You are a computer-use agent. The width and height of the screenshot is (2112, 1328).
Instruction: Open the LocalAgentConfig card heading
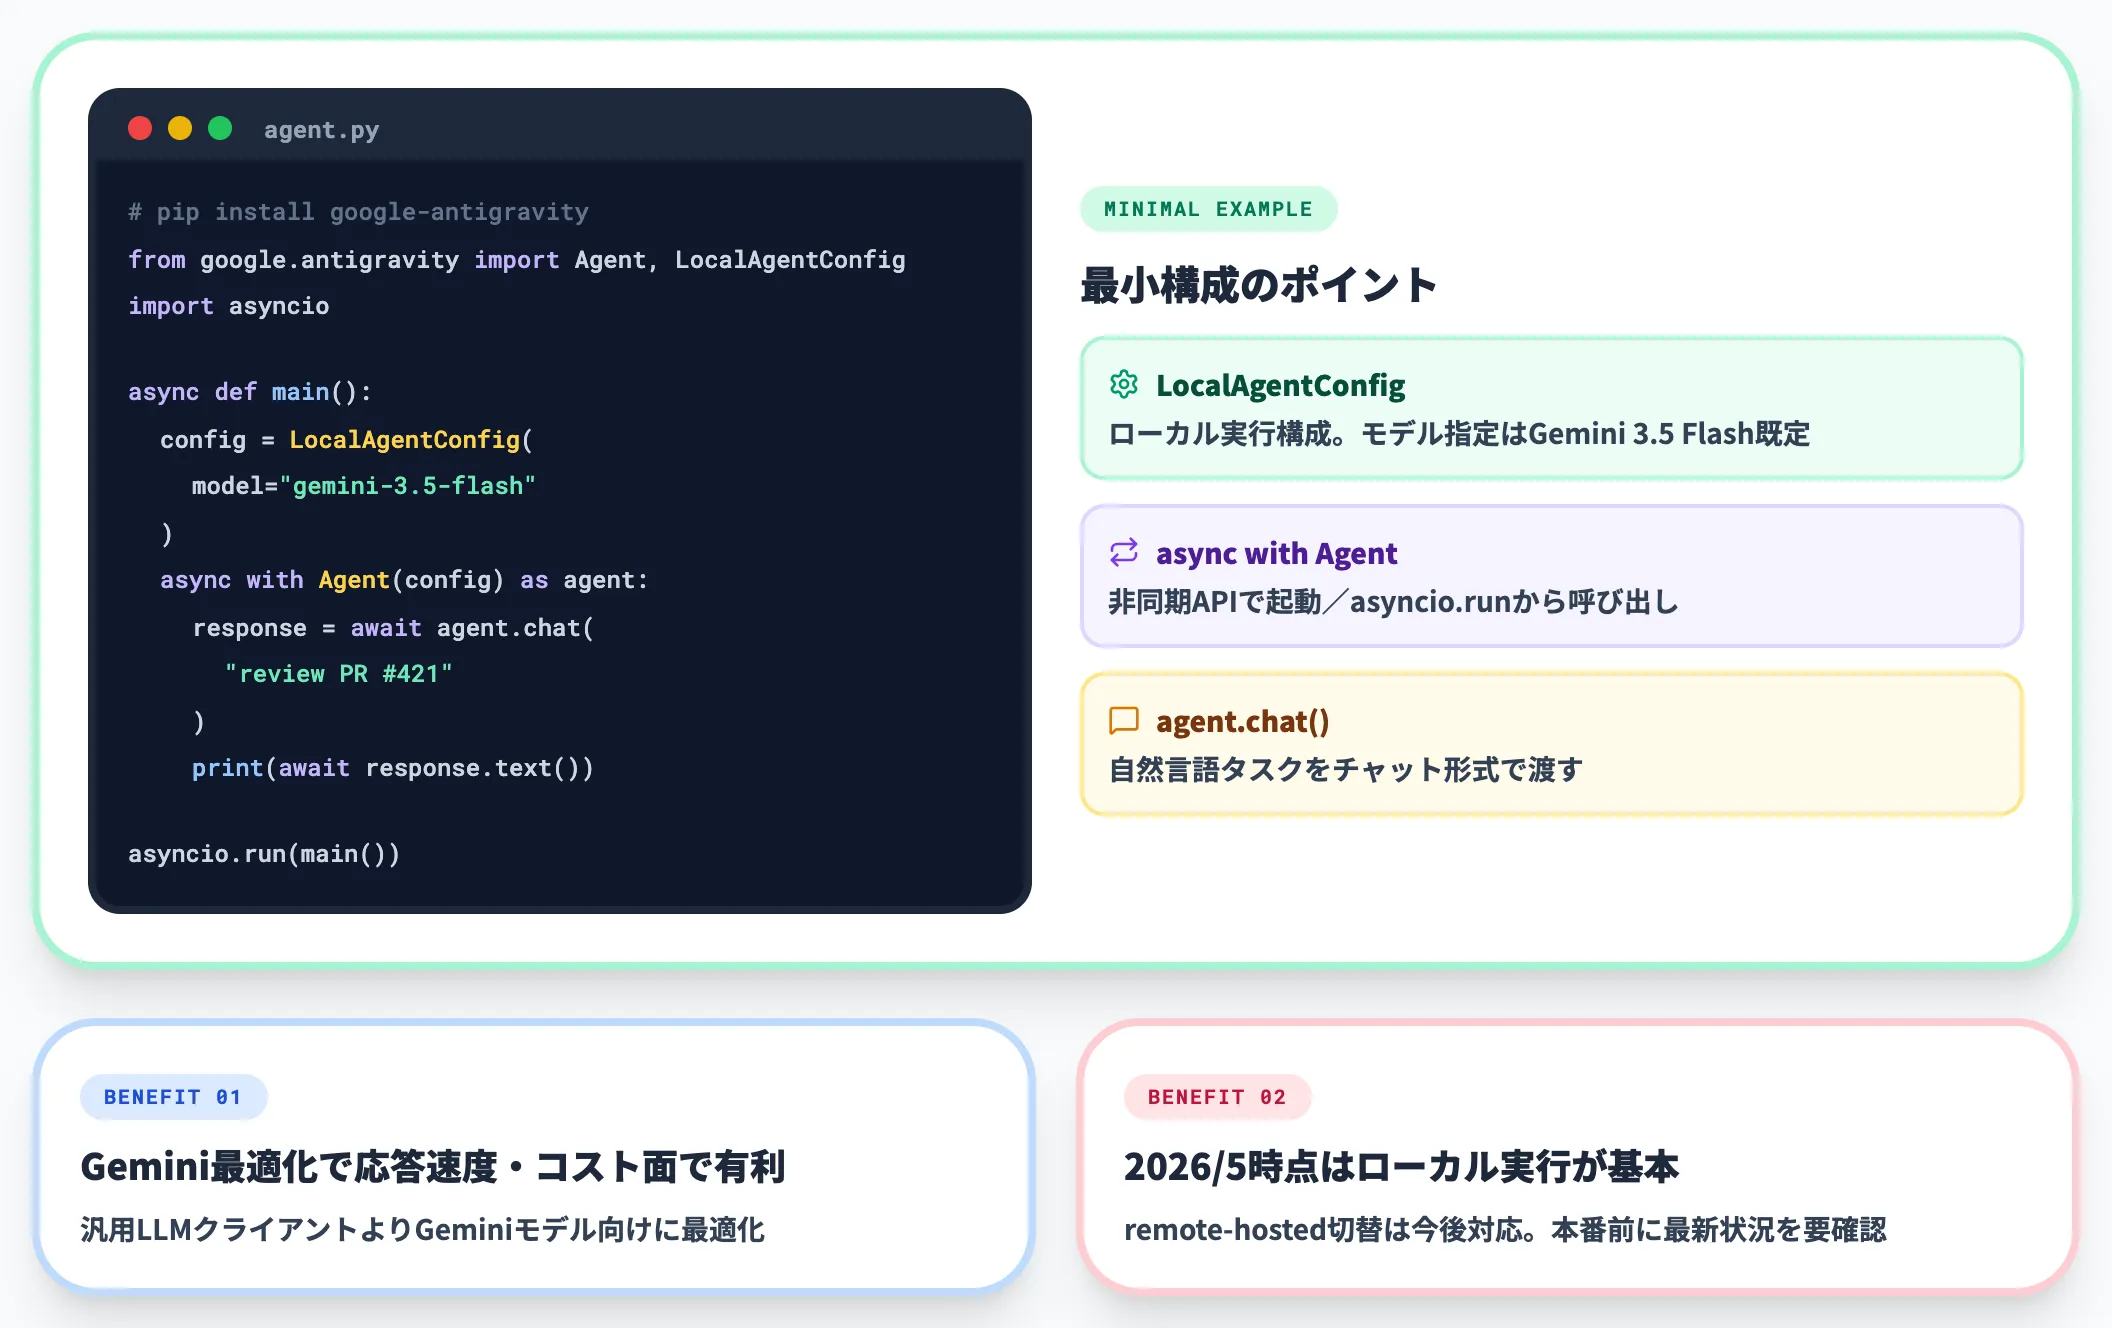click(1280, 385)
